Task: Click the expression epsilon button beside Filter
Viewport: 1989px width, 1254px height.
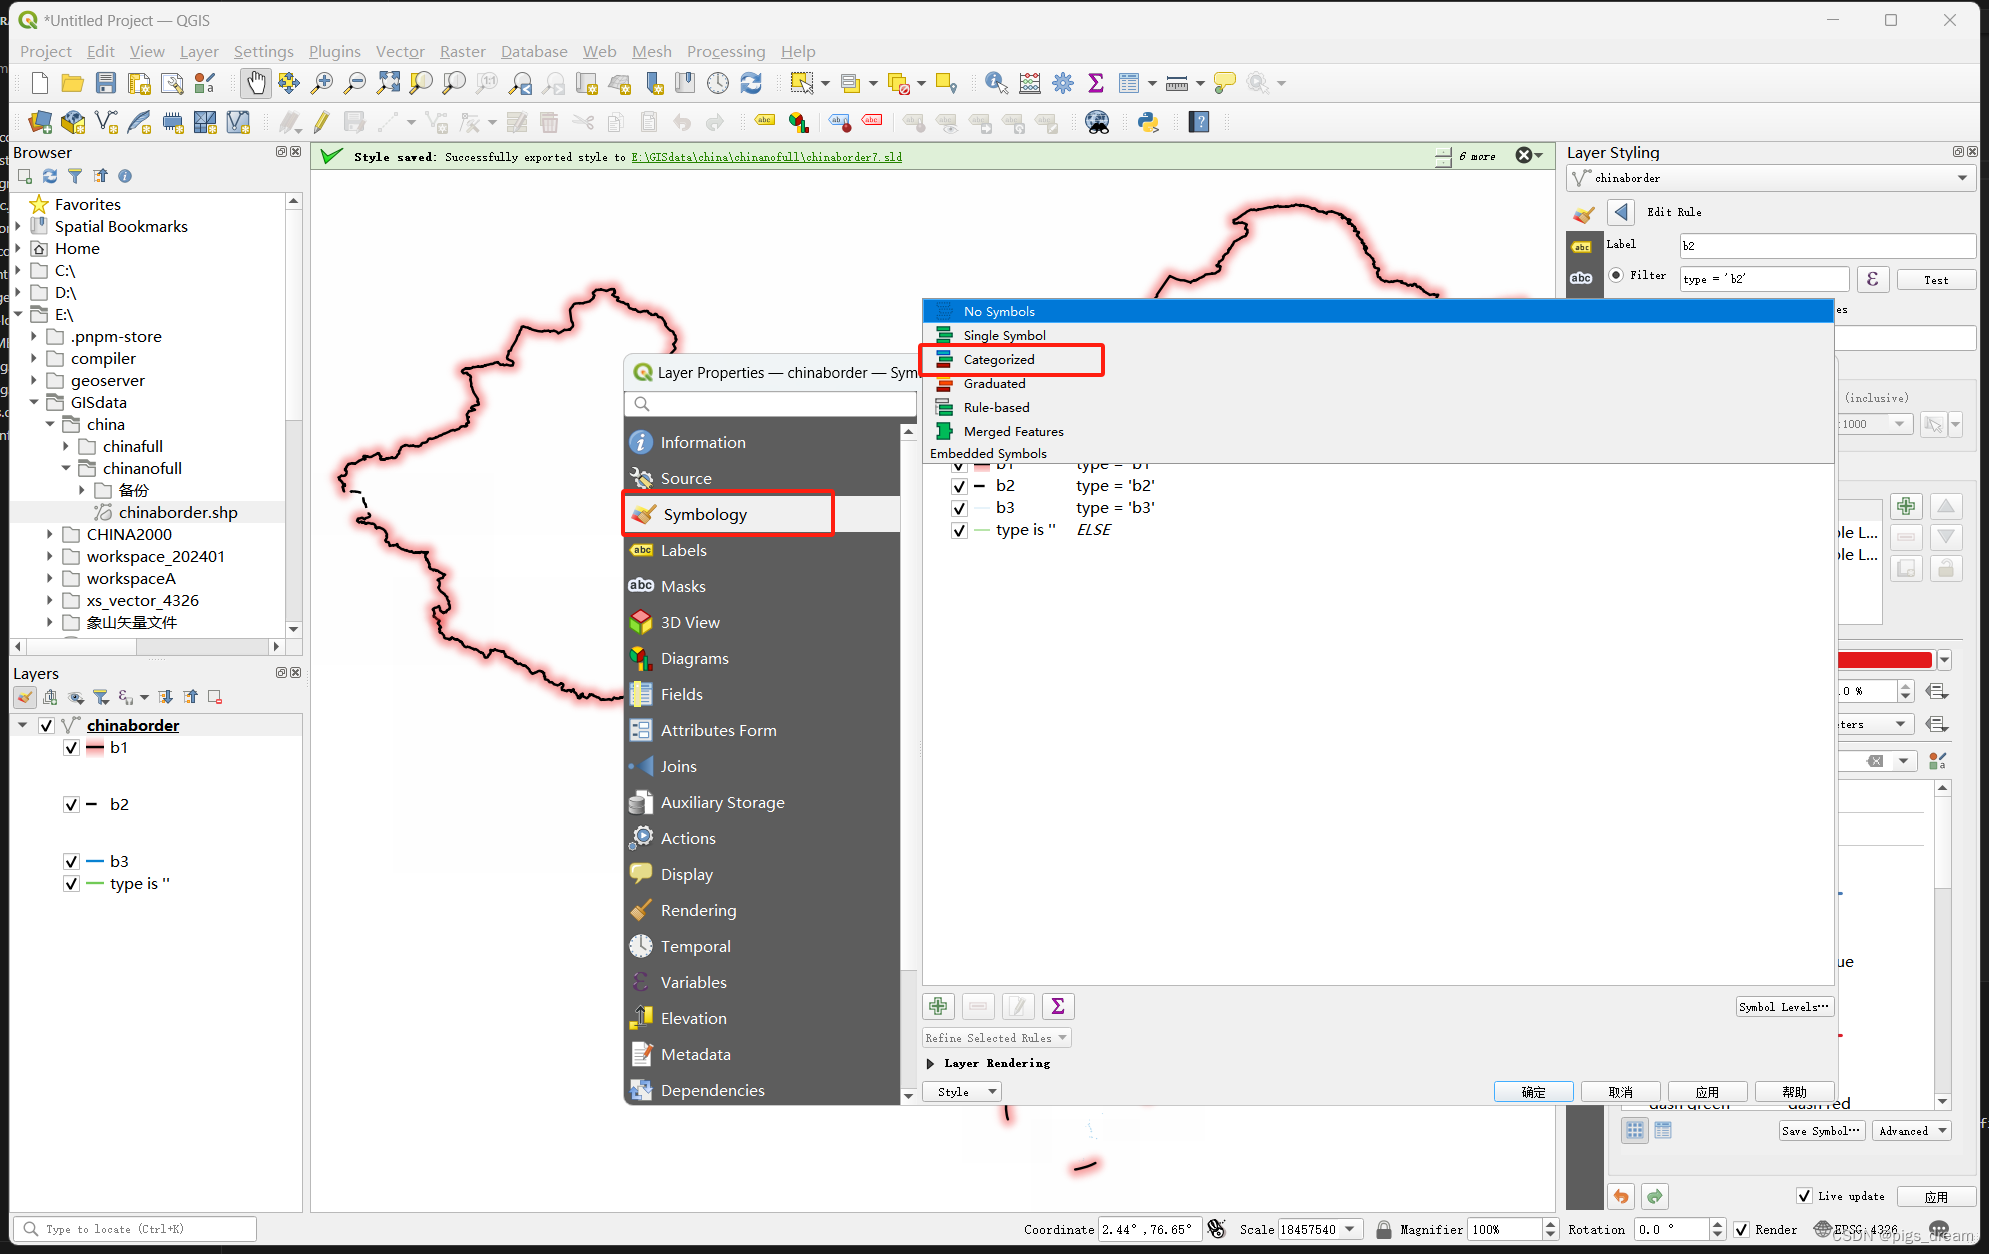Action: point(1872,279)
